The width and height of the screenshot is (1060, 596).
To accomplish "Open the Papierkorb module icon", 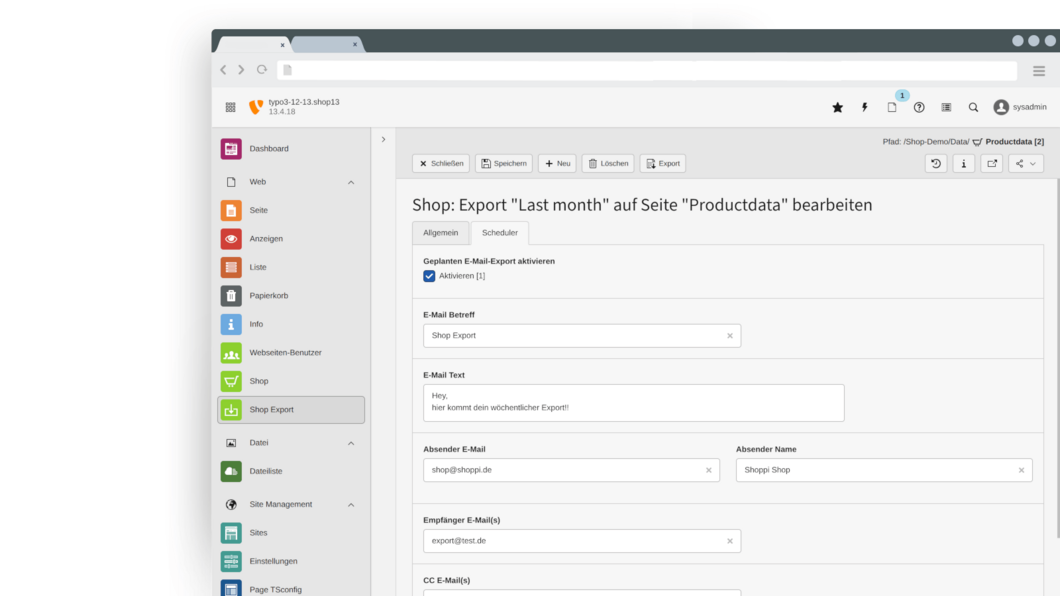I will [x=231, y=296].
